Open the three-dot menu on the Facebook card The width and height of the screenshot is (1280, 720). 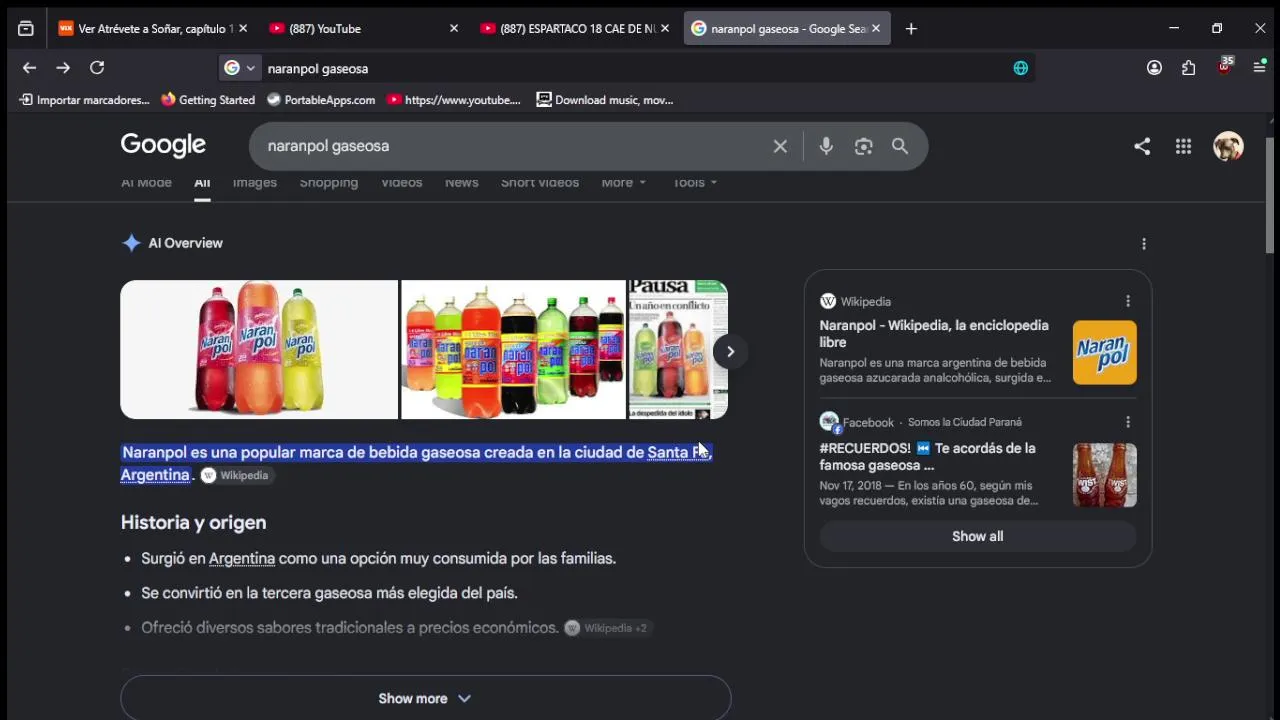click(1128, 422)
